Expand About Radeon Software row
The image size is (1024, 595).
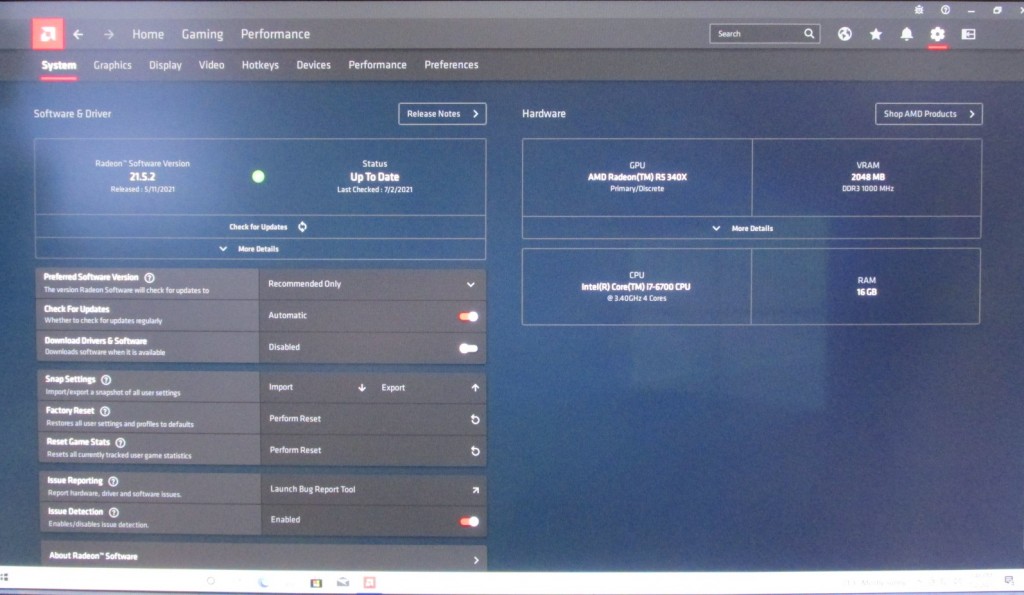[264, 557]
